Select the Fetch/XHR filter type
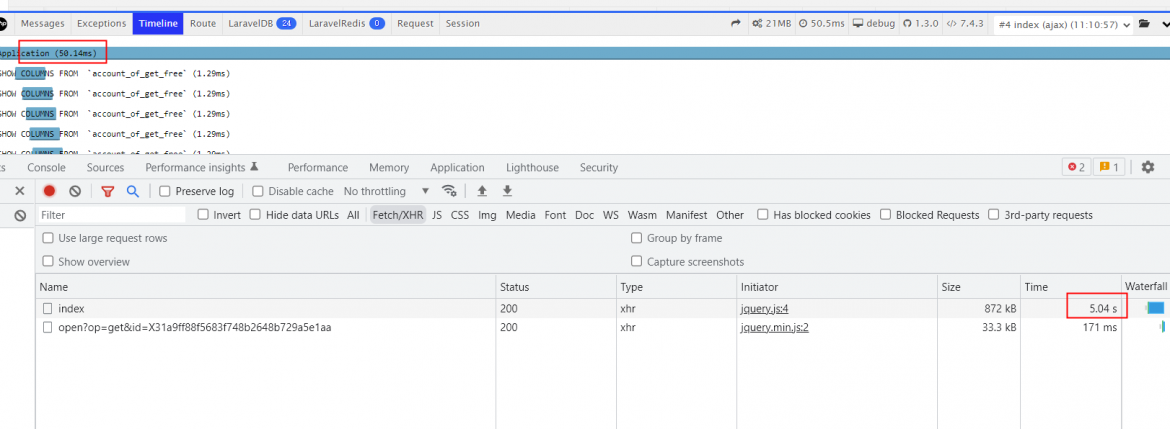This screenshot has width=1170, height=429. point(398,215)
